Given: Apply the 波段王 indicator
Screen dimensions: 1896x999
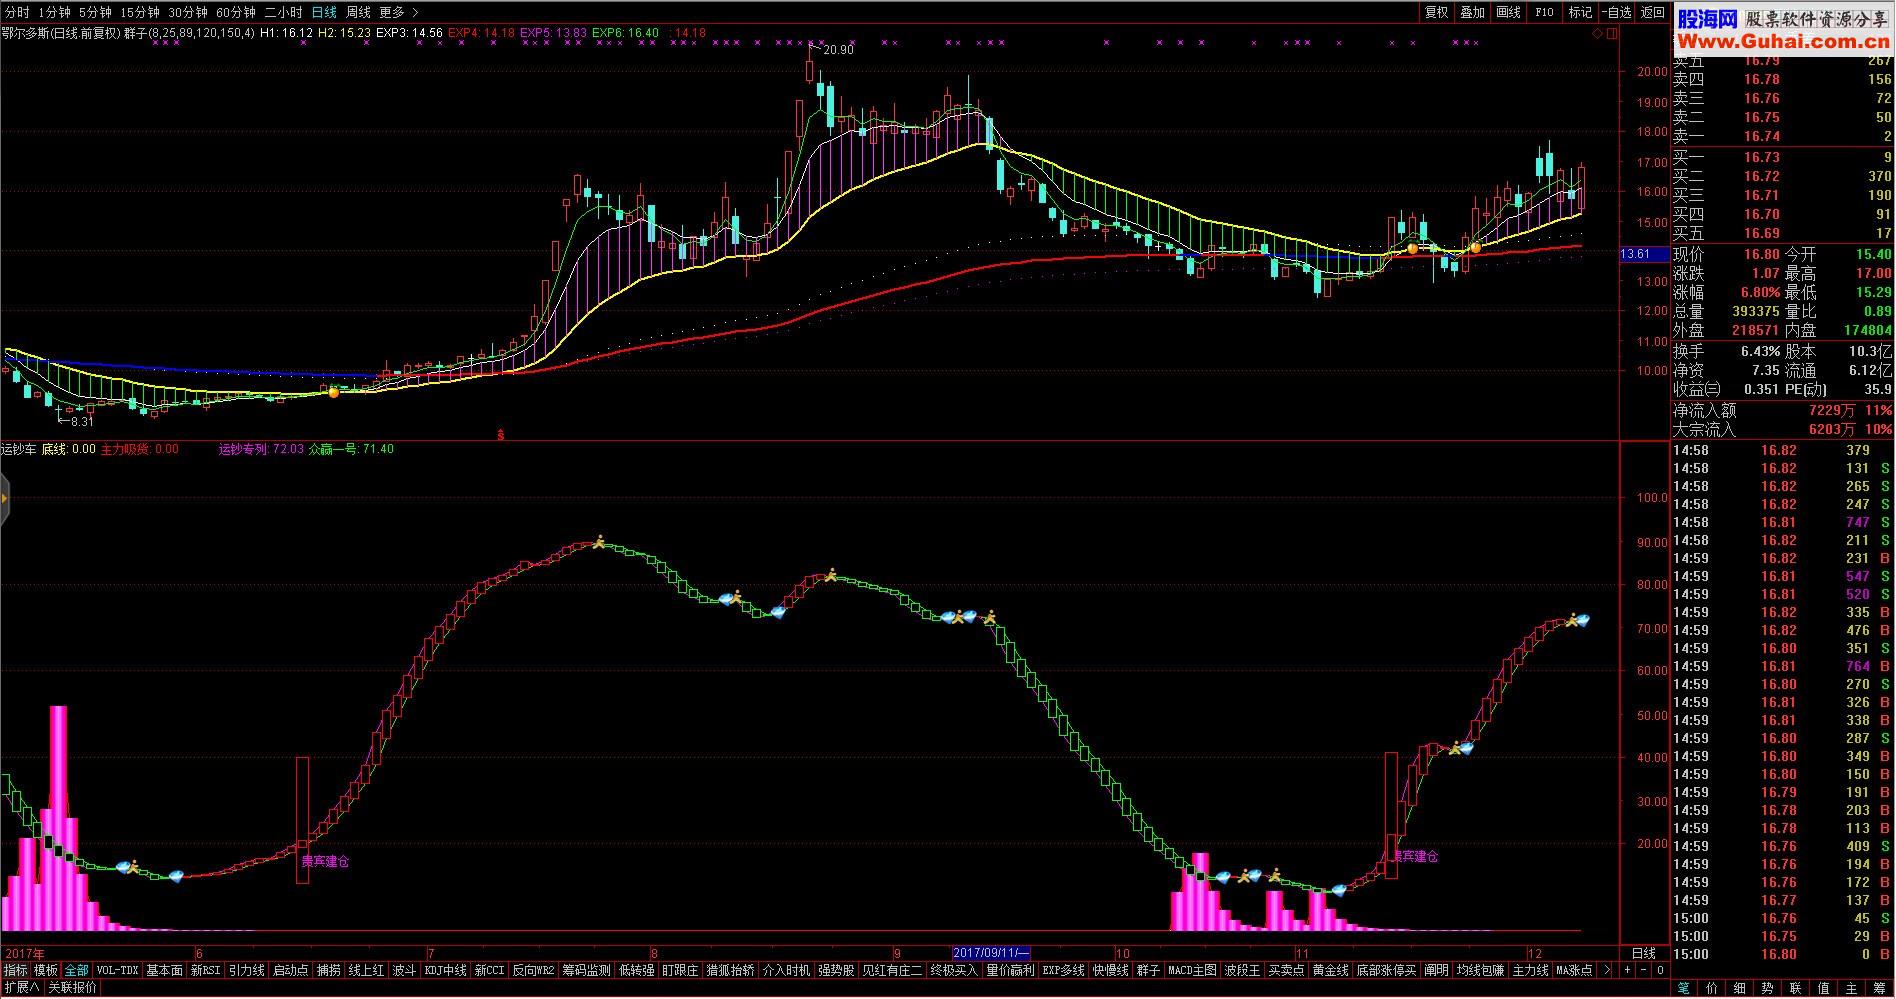Looking at the screenshot, I should 1243,970.
